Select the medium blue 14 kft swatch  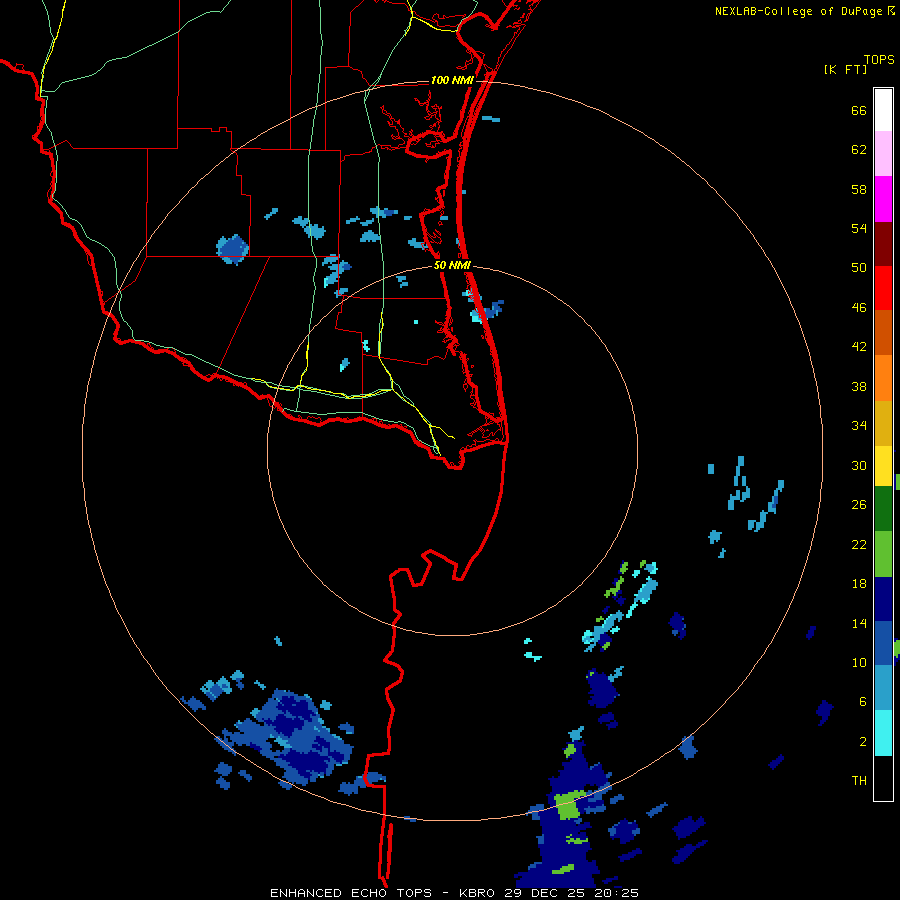pos(883,643)
